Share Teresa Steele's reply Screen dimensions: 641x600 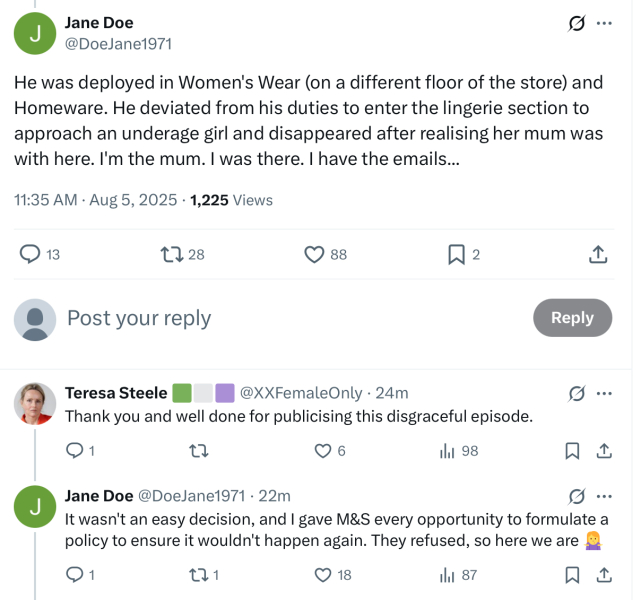[x=604, y=451]
